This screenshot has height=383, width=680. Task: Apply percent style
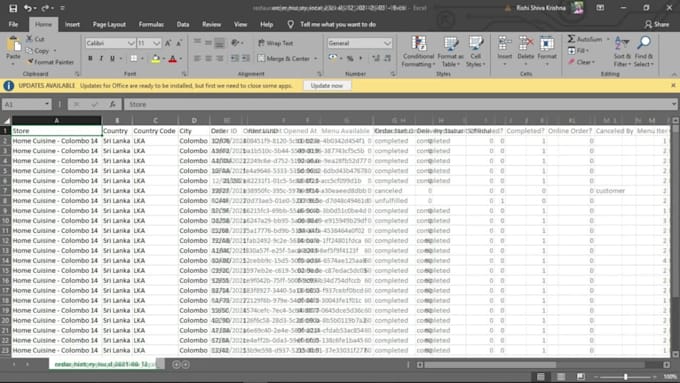click(350, 59)
